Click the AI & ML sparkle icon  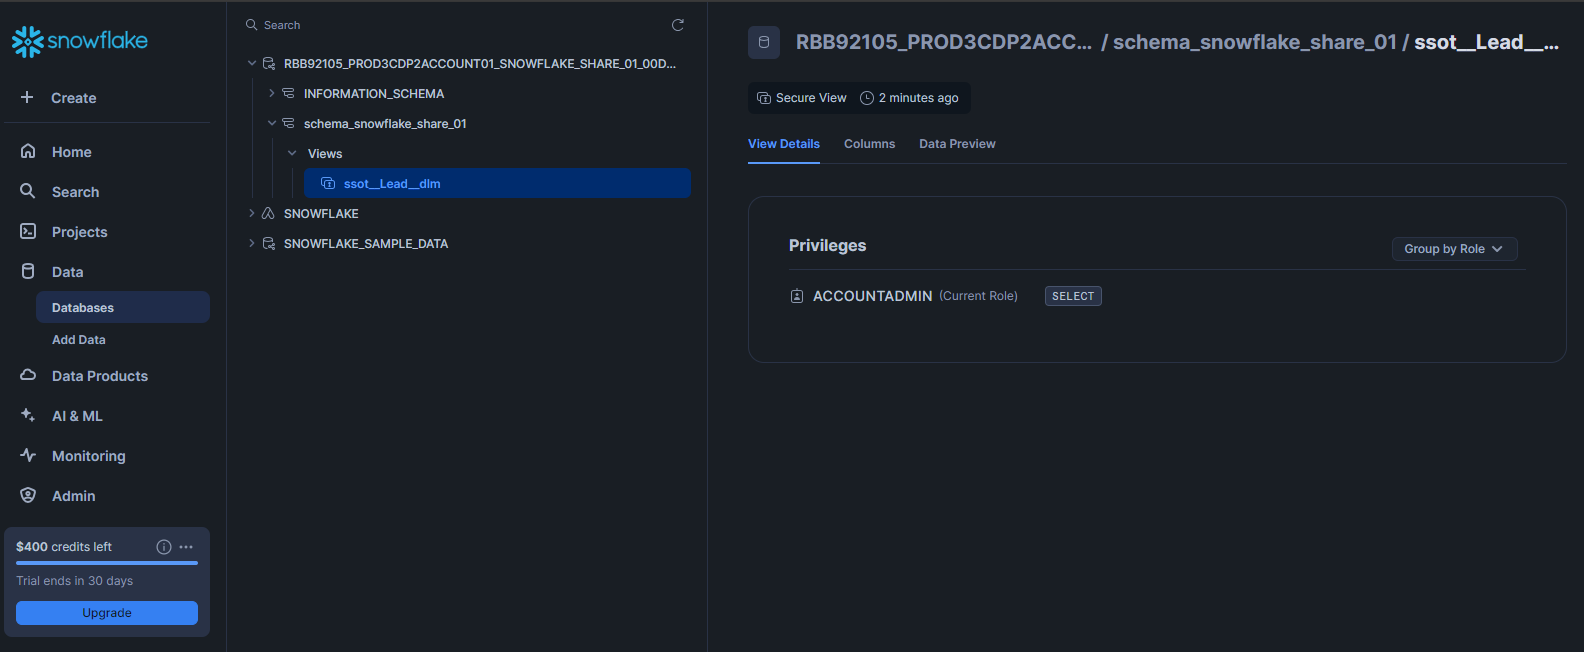point(28,415)
